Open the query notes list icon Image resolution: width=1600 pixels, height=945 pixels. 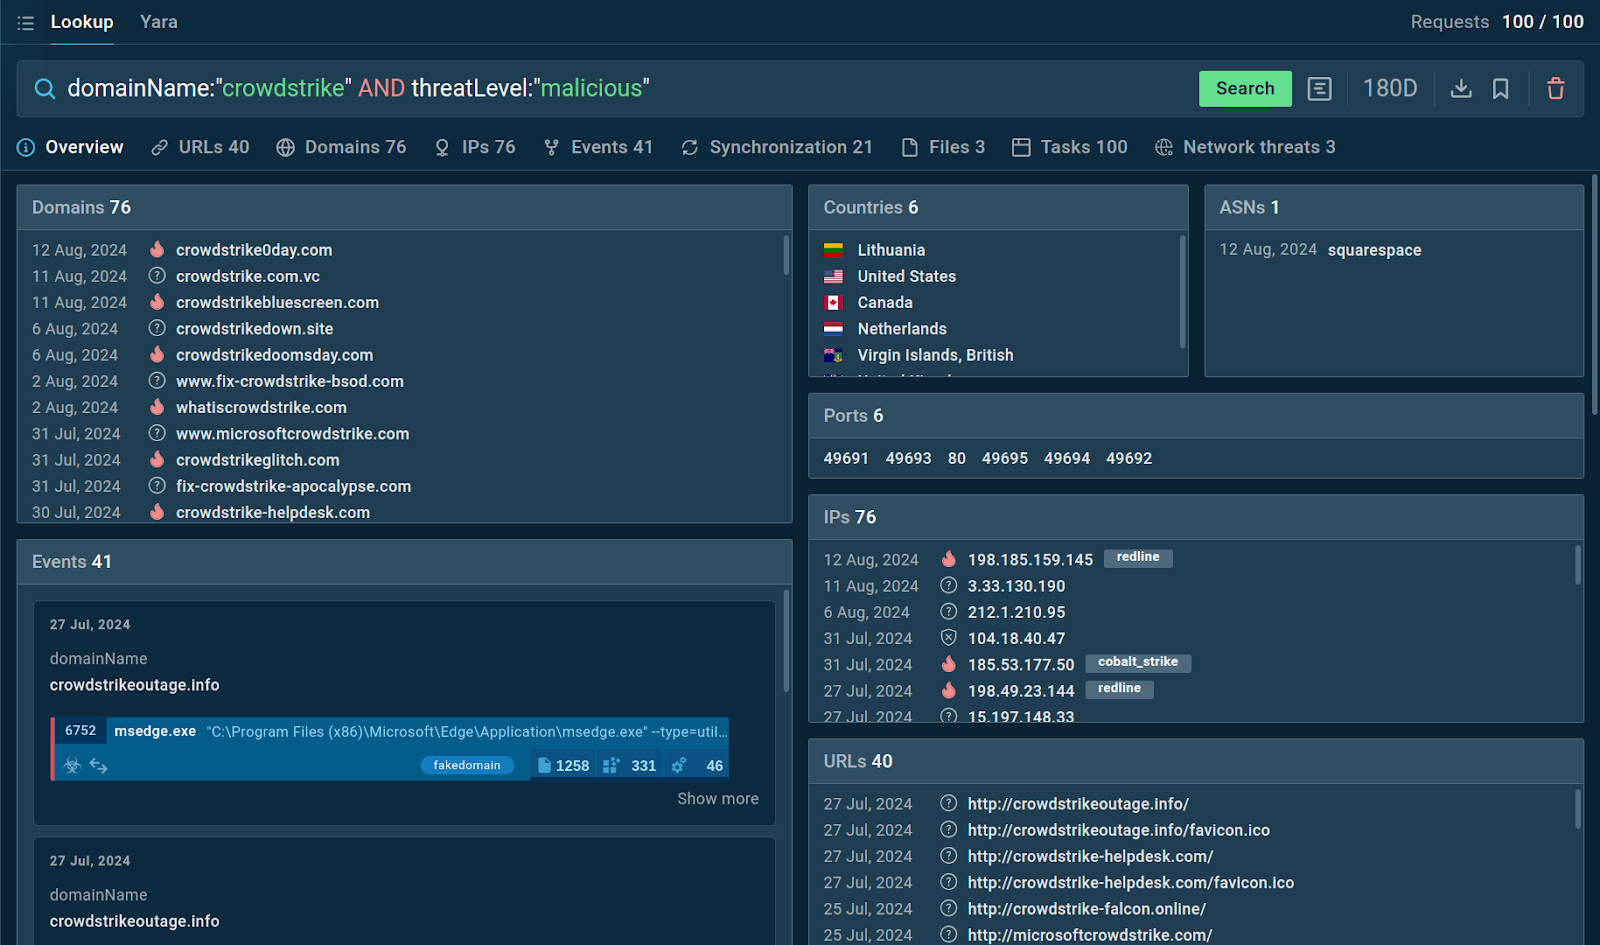(1319, 89)
